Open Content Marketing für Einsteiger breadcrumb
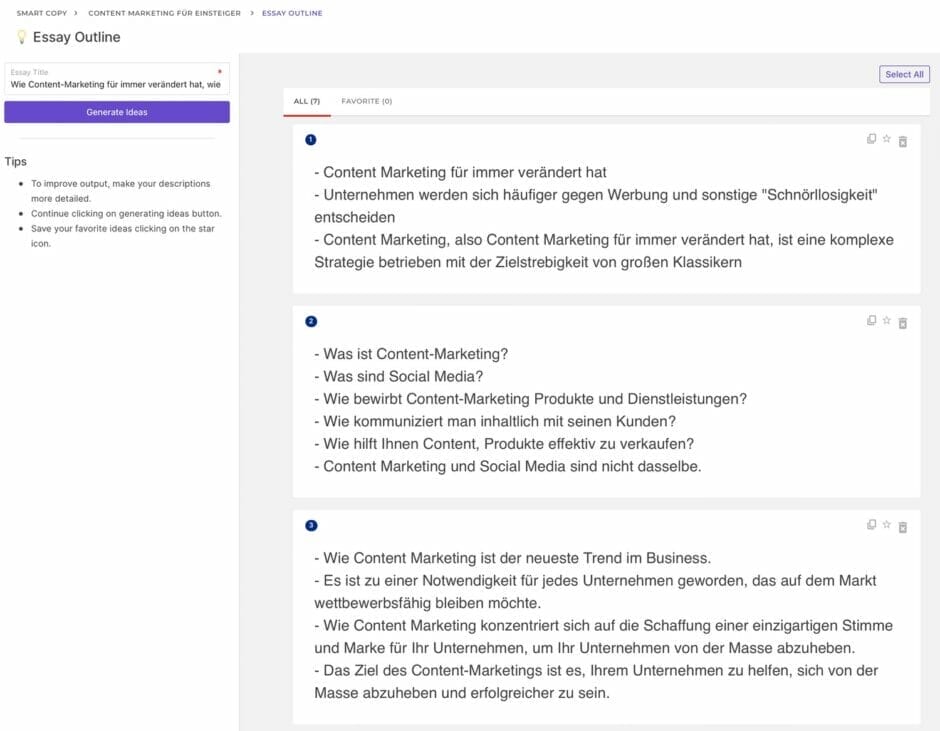 point(164,13)
